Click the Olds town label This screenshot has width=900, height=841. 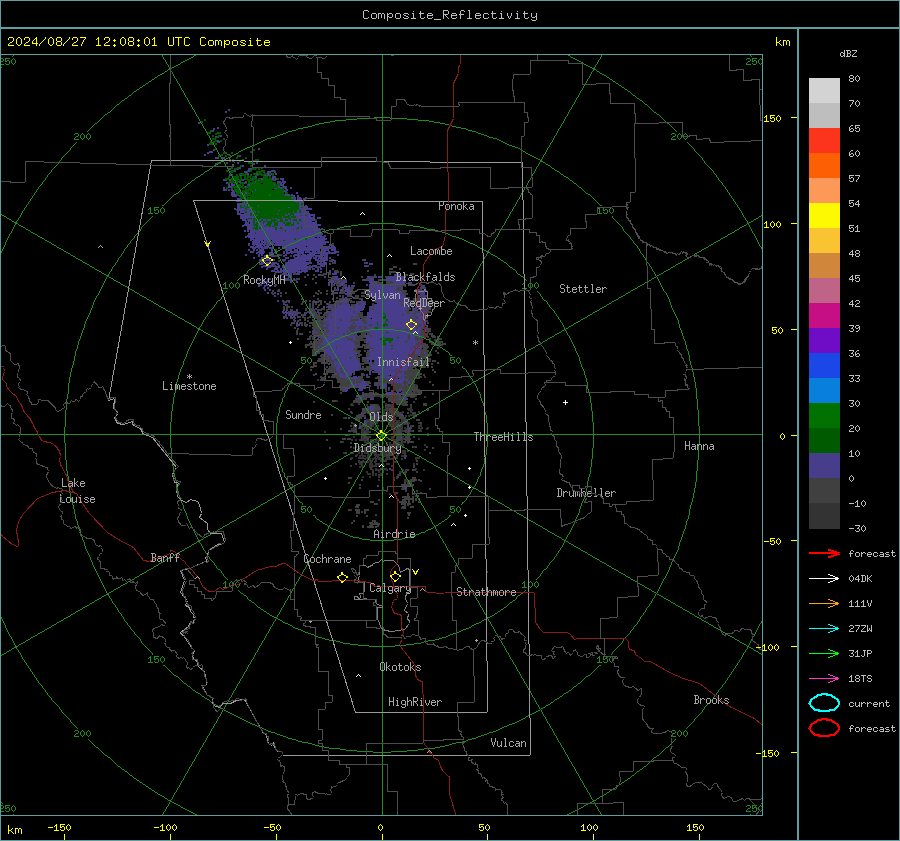coord(381,417)
